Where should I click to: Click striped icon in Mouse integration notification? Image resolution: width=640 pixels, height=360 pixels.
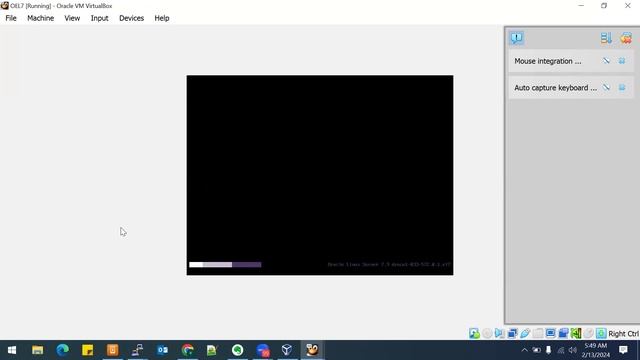click(x=607, y=61)
